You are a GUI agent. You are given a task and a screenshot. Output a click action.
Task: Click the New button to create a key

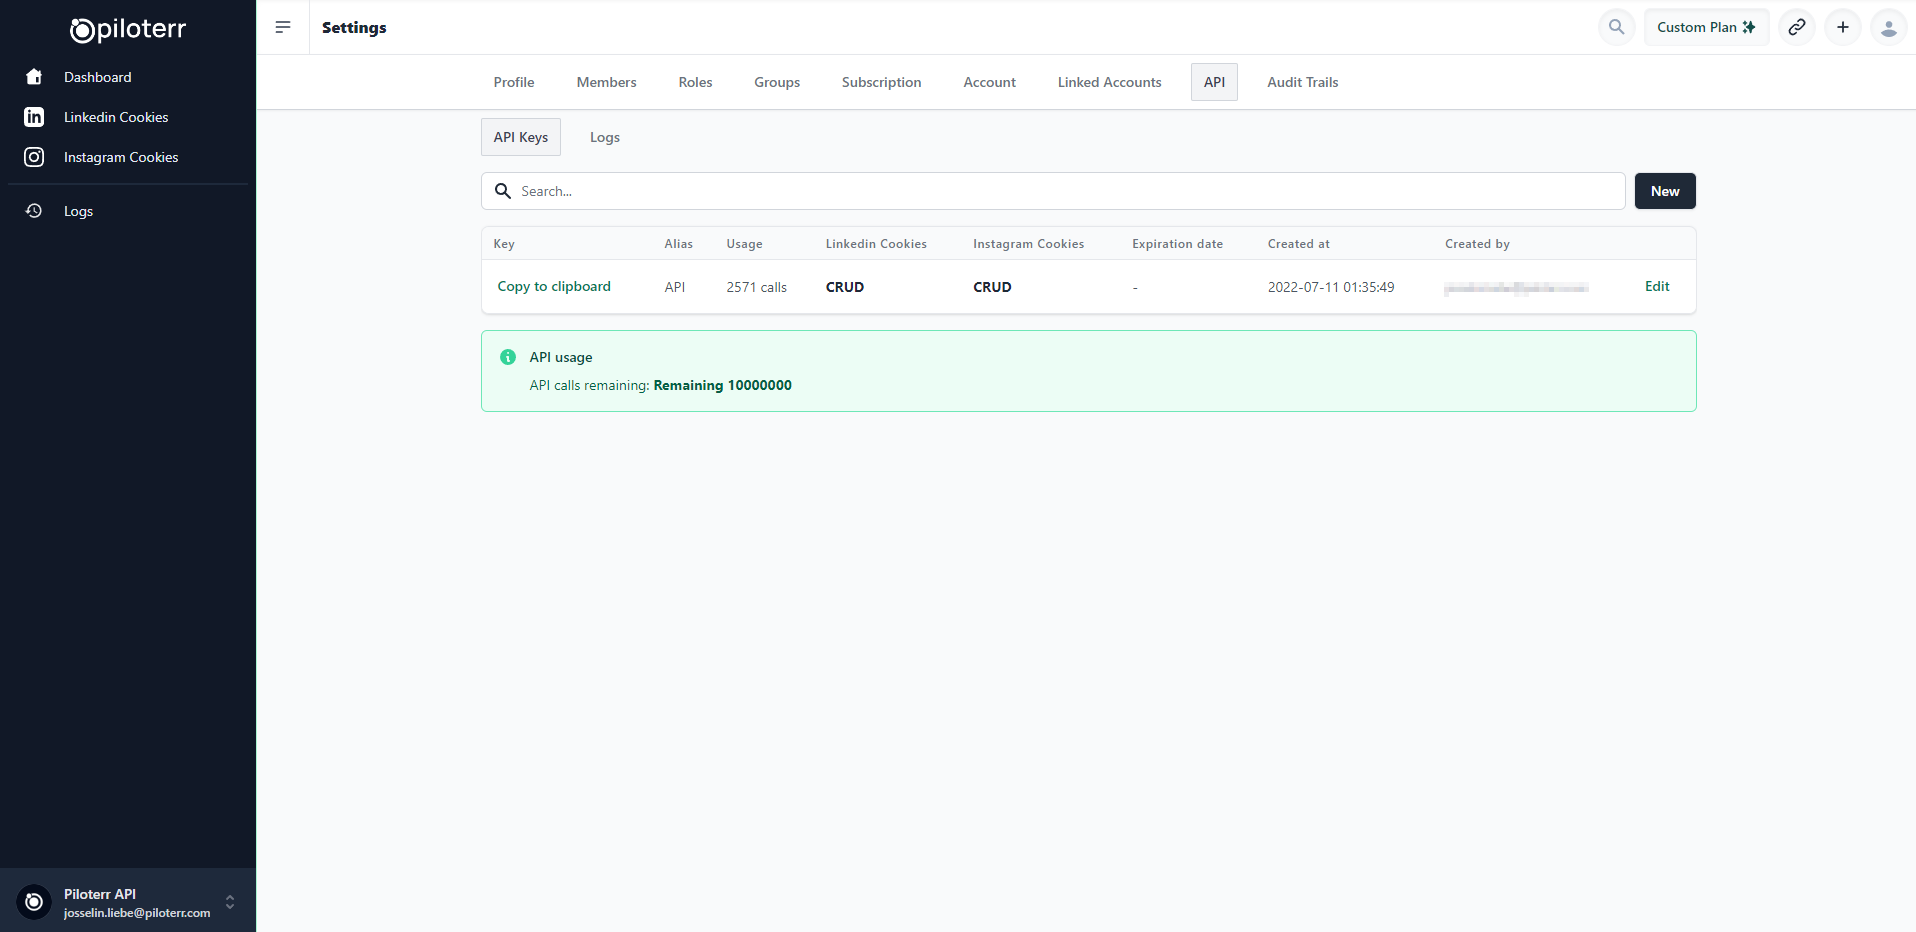pos(1664,191)
